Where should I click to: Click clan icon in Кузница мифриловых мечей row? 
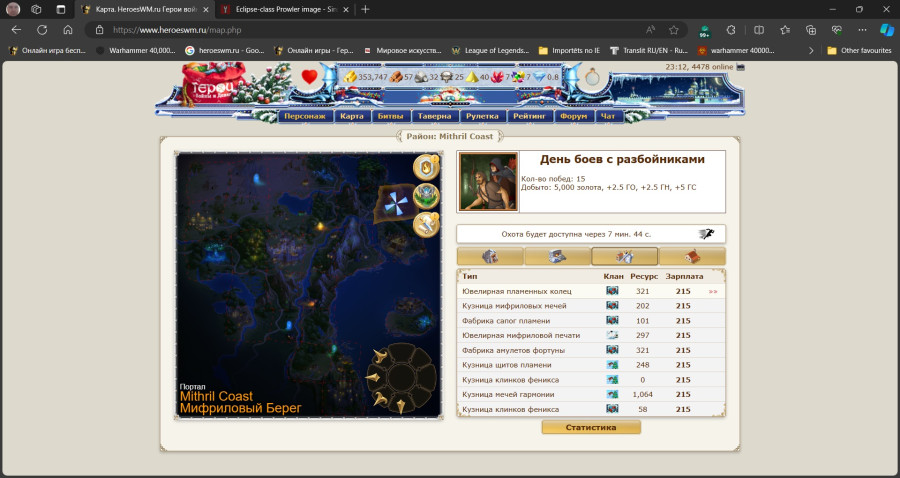(612, 306)
